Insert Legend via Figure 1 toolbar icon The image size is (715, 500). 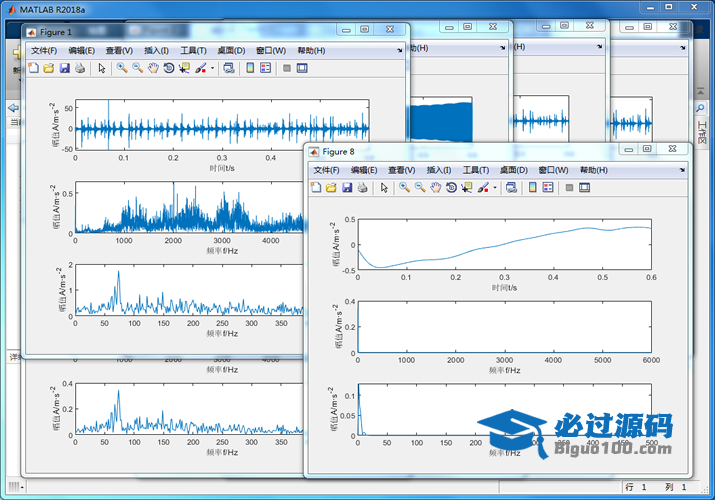click(265, 68)
